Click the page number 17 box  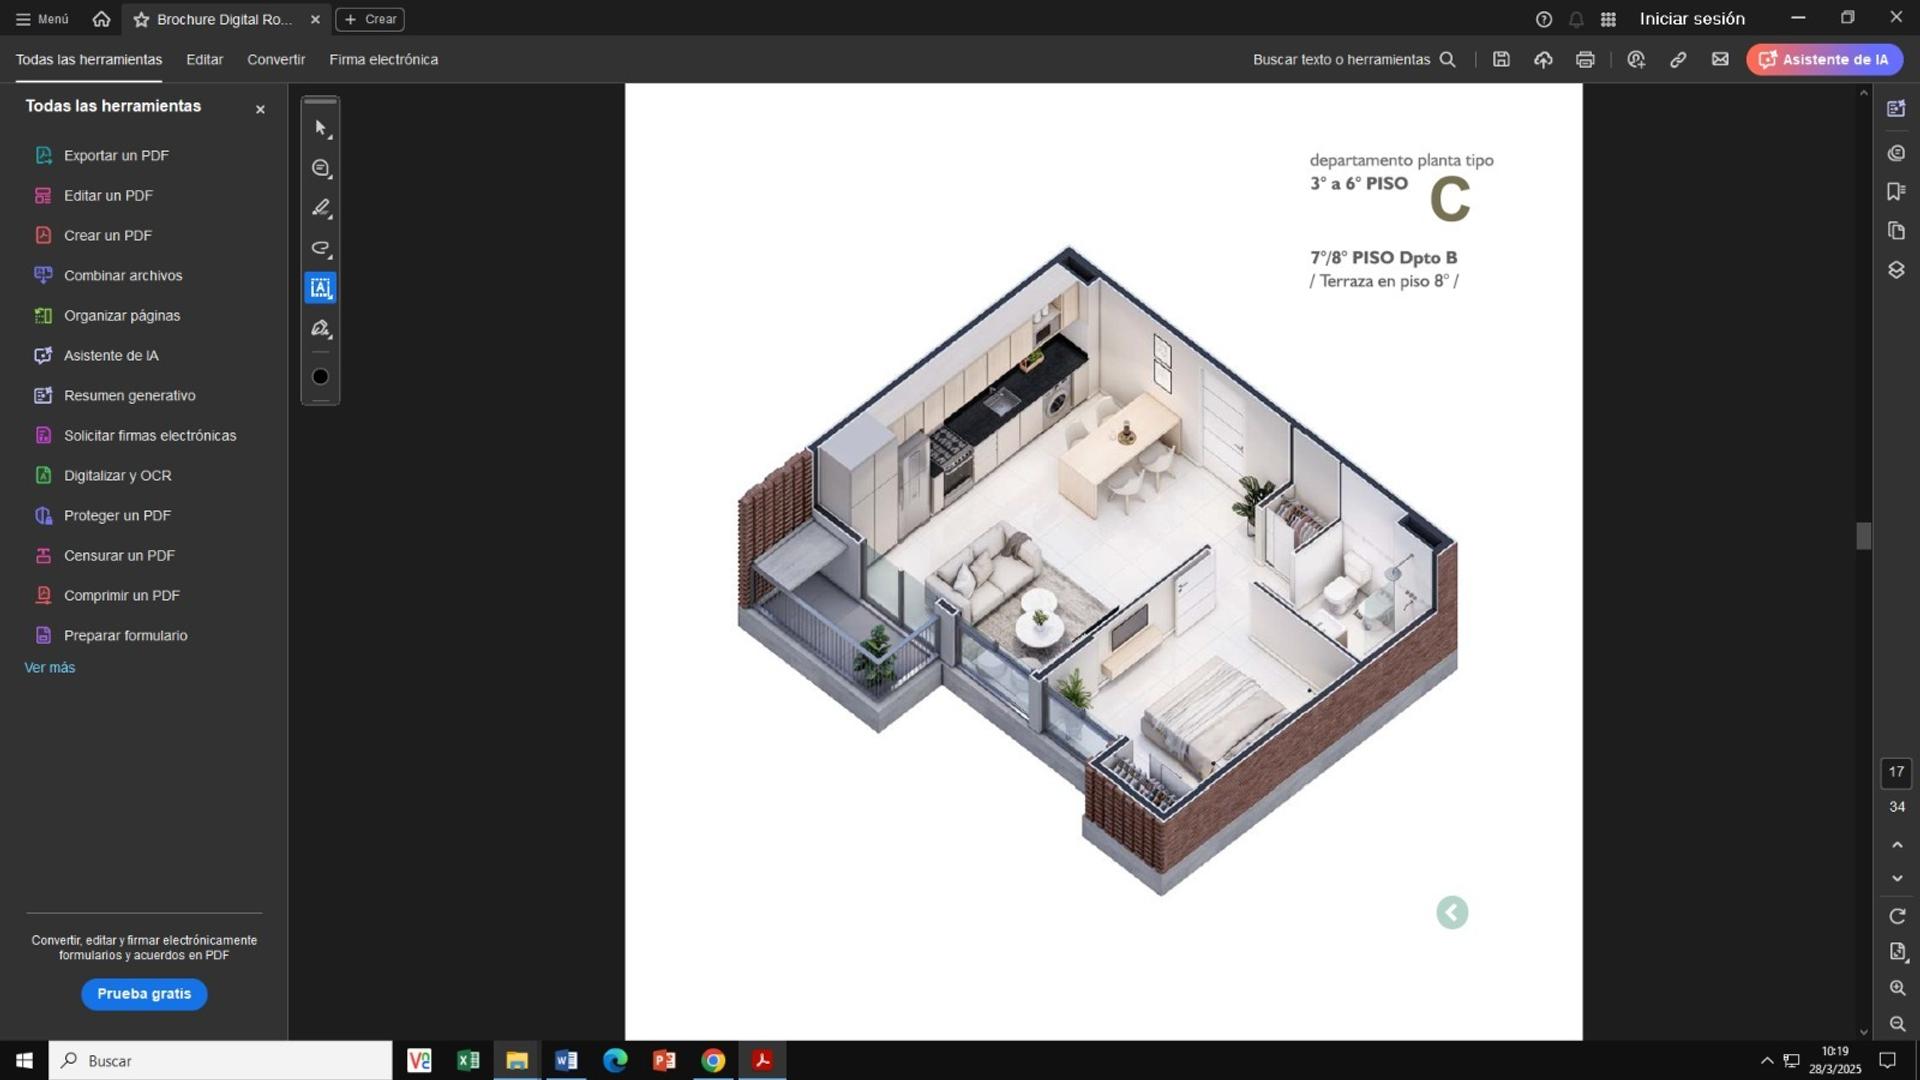(x=1896, y=772)
